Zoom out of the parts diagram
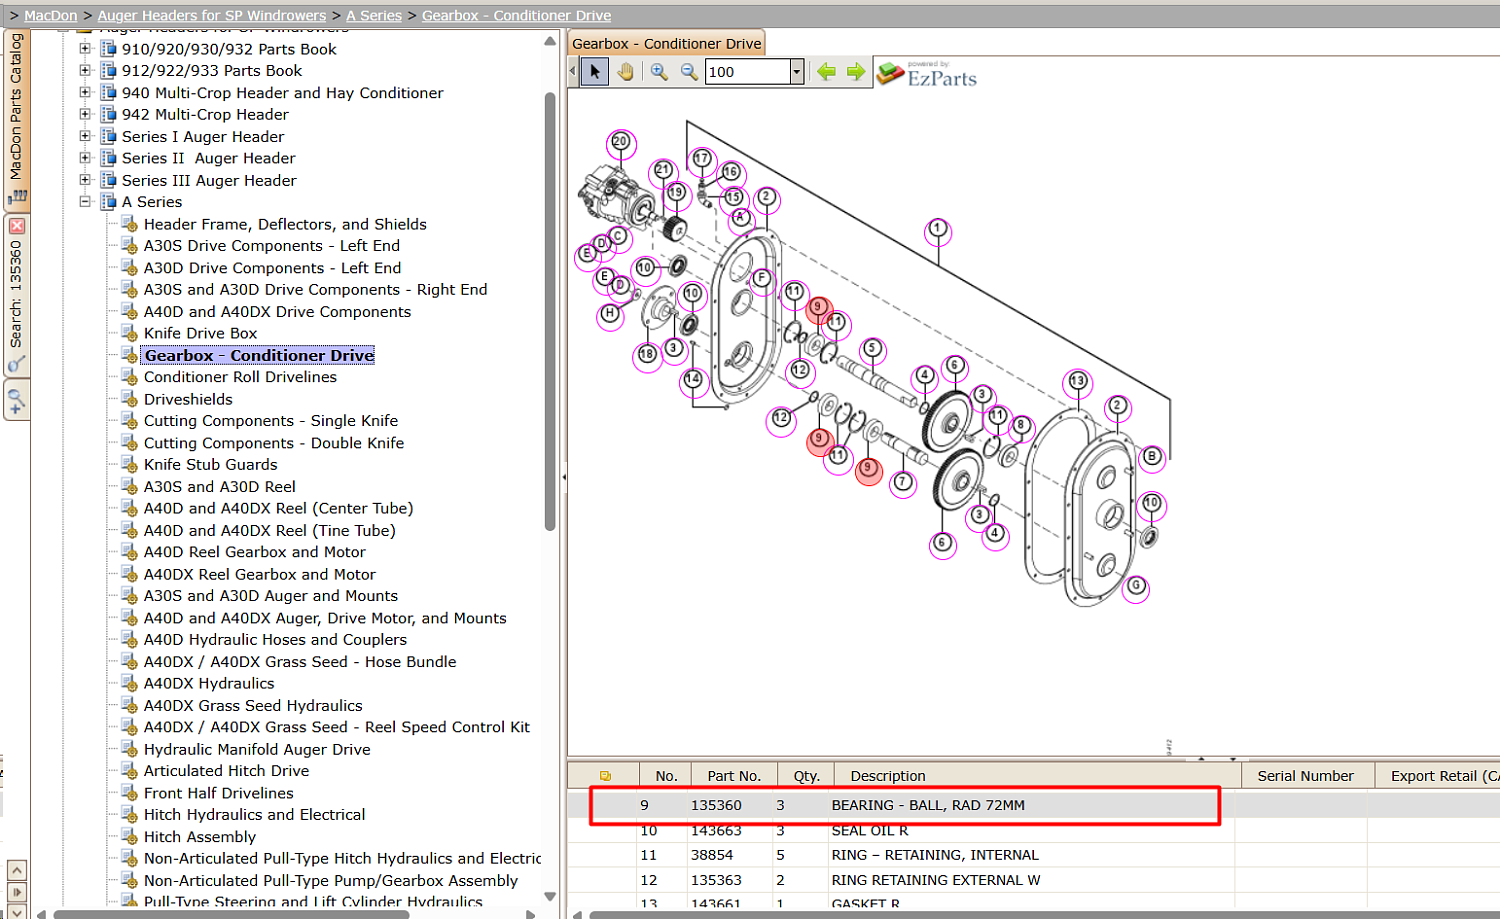This screenshot has height=919, width=1500. (689, 72)
